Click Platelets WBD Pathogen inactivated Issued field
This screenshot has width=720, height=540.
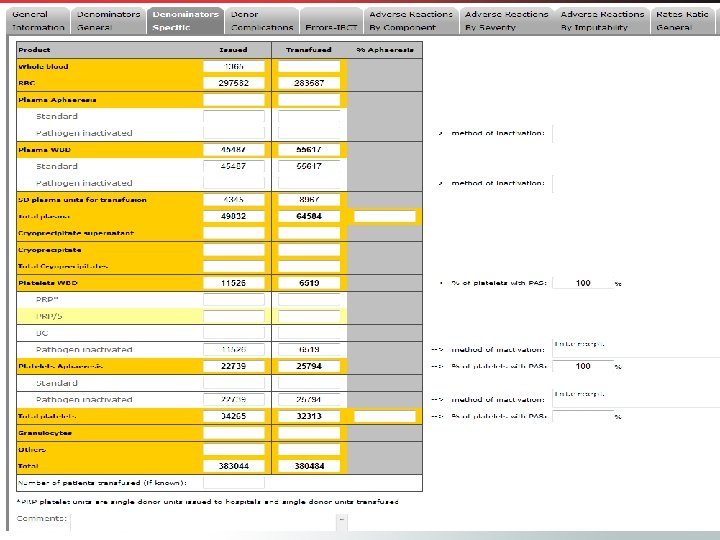click(x=234, y=349)
